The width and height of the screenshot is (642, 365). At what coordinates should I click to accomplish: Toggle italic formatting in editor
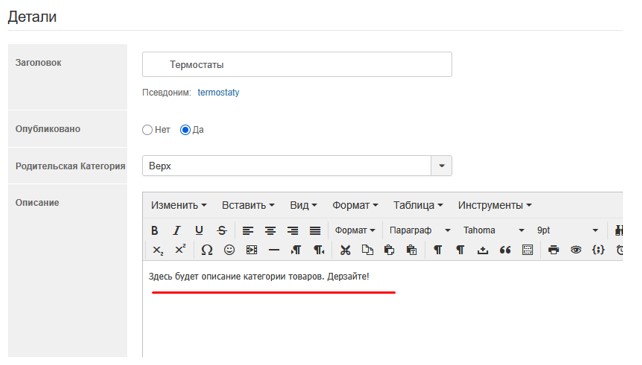click(176, 231)
